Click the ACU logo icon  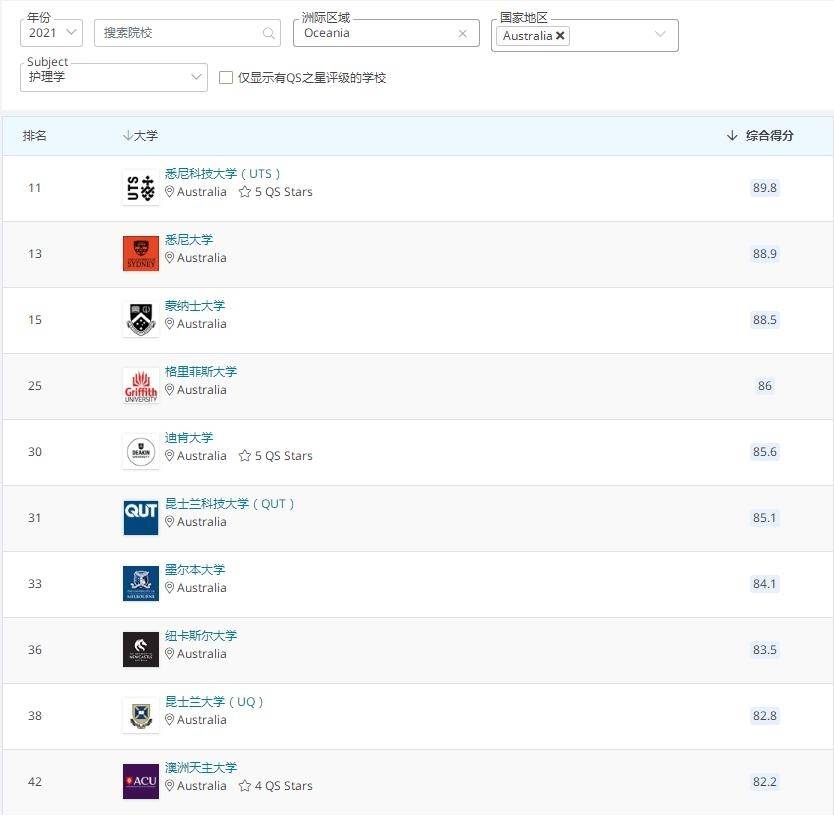tap(140, 782)
